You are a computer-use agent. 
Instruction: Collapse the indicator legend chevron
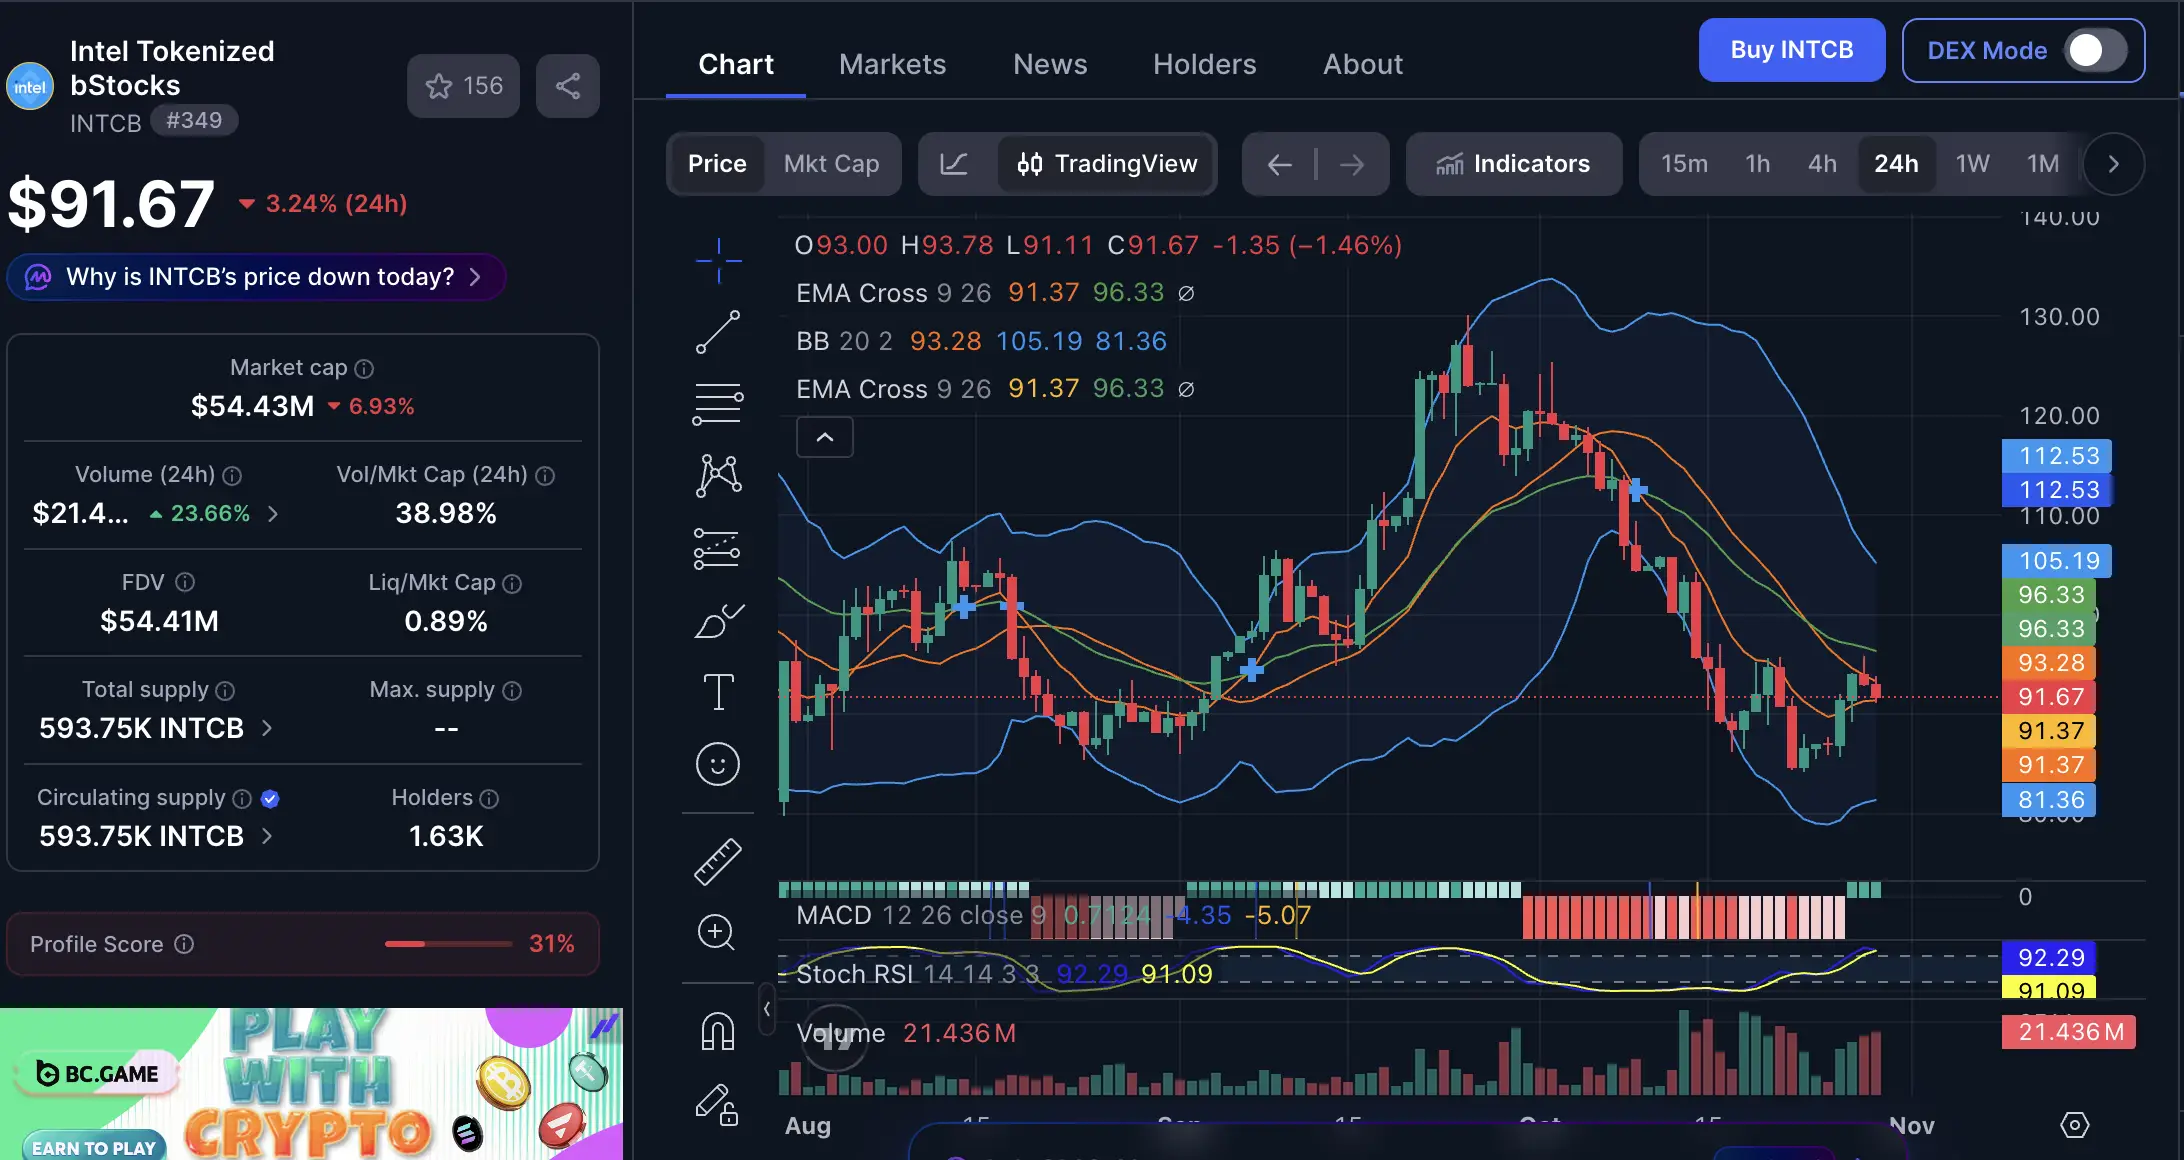825,437
